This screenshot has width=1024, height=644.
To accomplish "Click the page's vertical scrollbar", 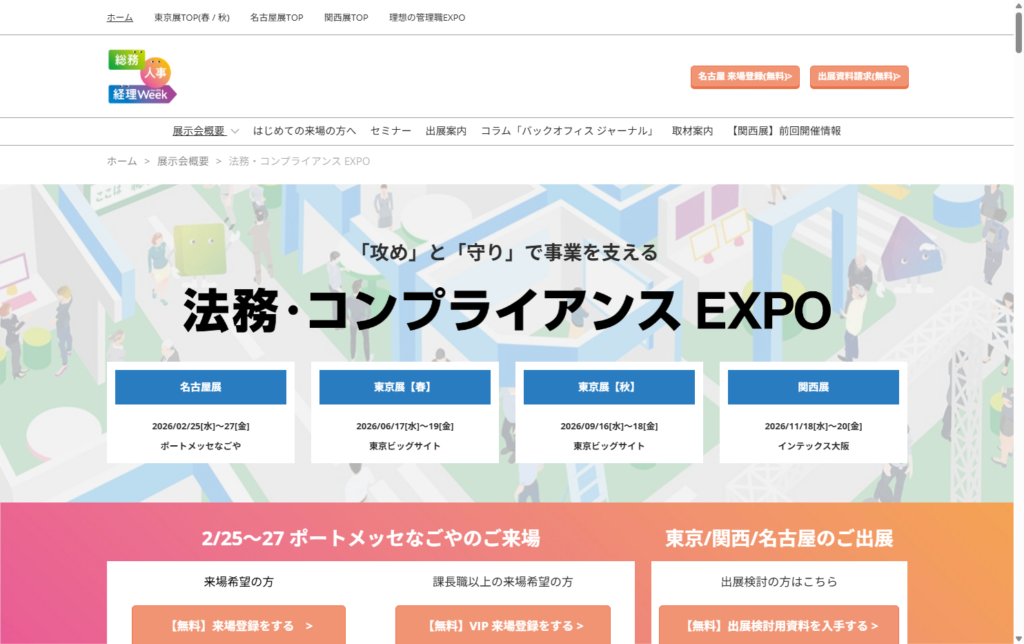I will click(1016, 300).
